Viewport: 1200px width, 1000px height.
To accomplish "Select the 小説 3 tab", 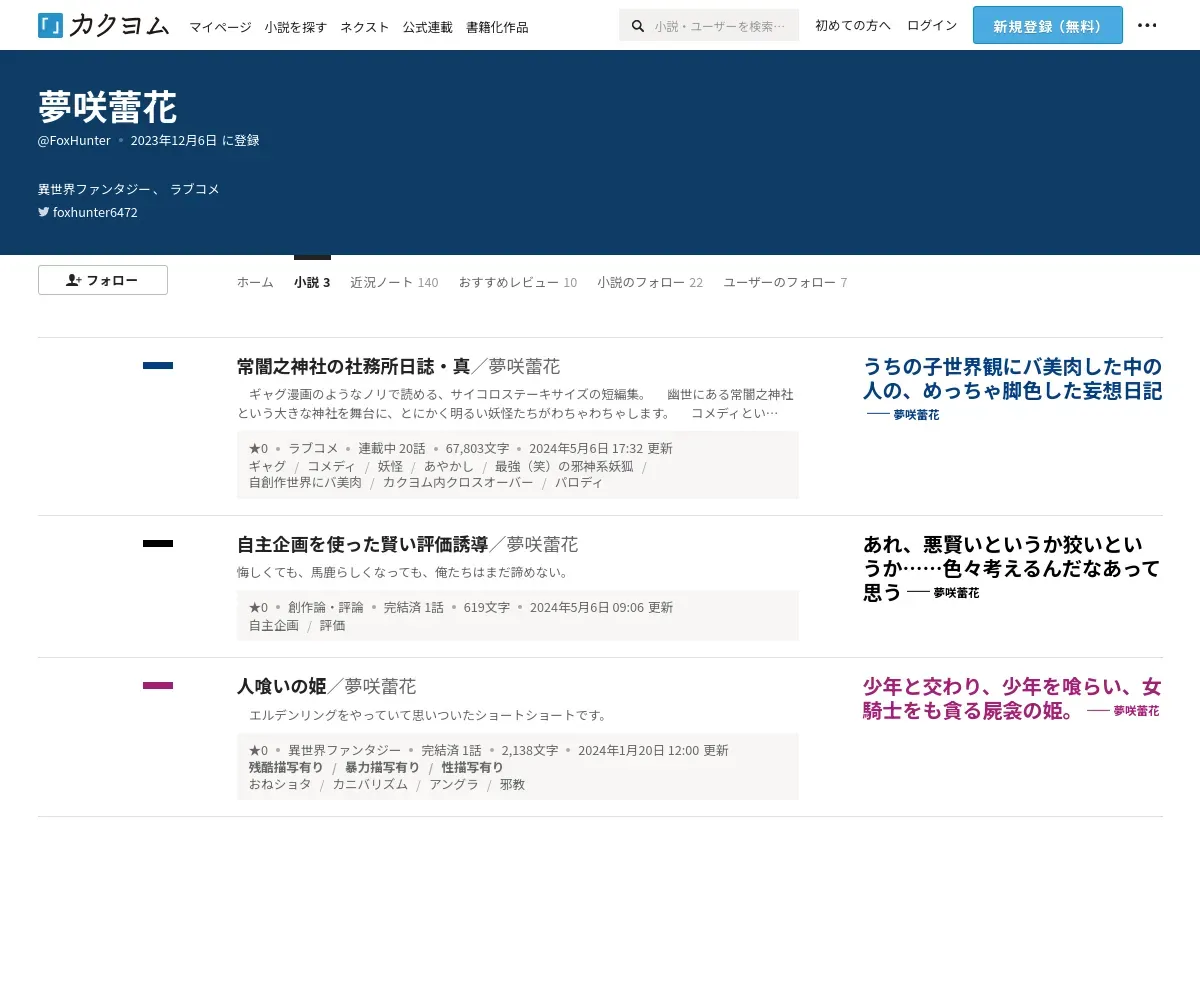I will (x=312, y=283).
